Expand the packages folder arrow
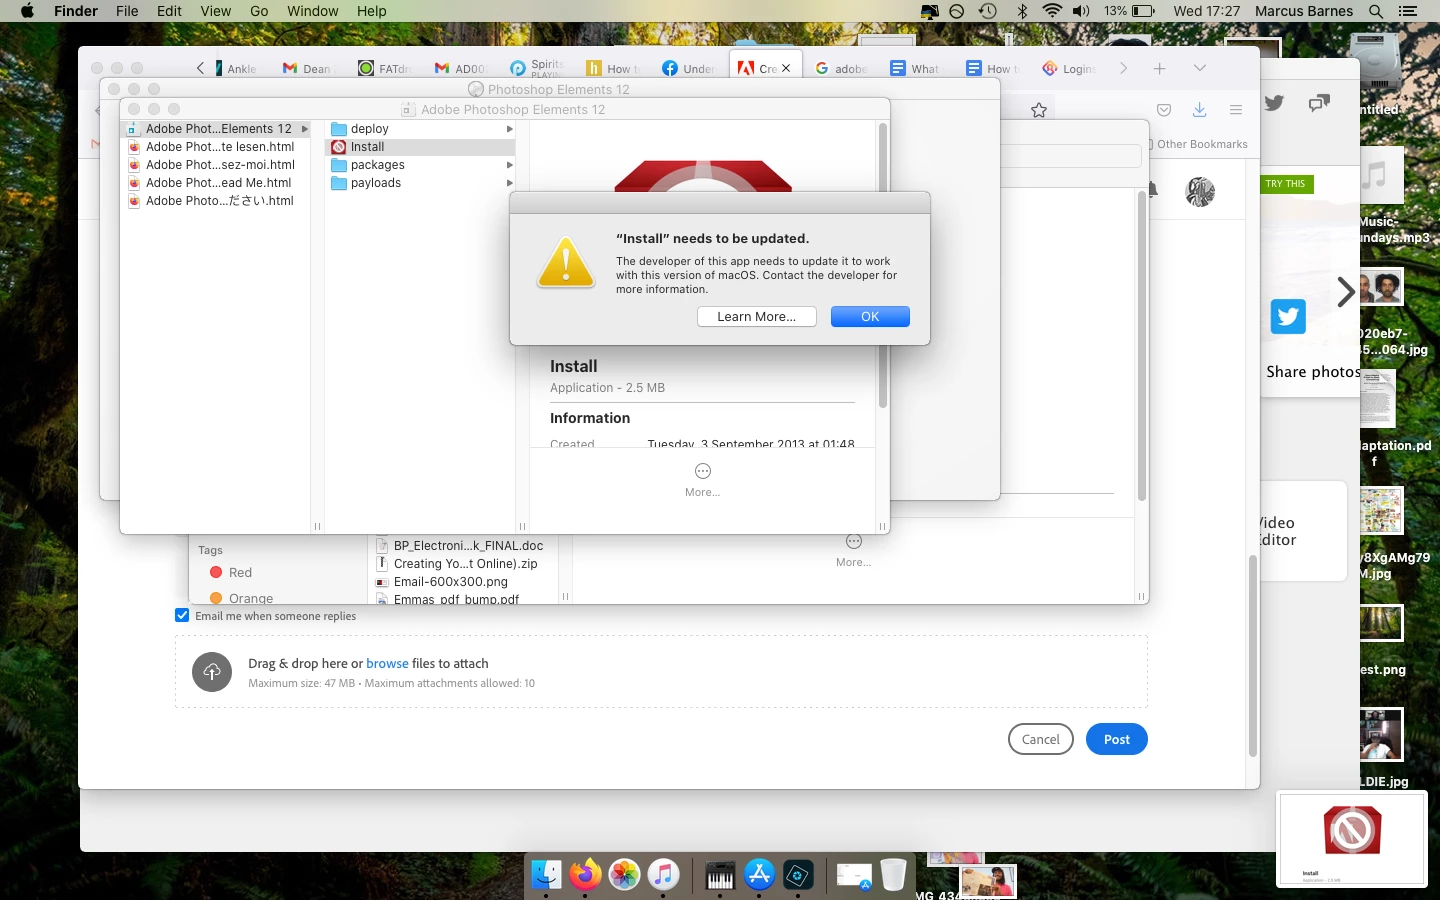 click(510, 165)
